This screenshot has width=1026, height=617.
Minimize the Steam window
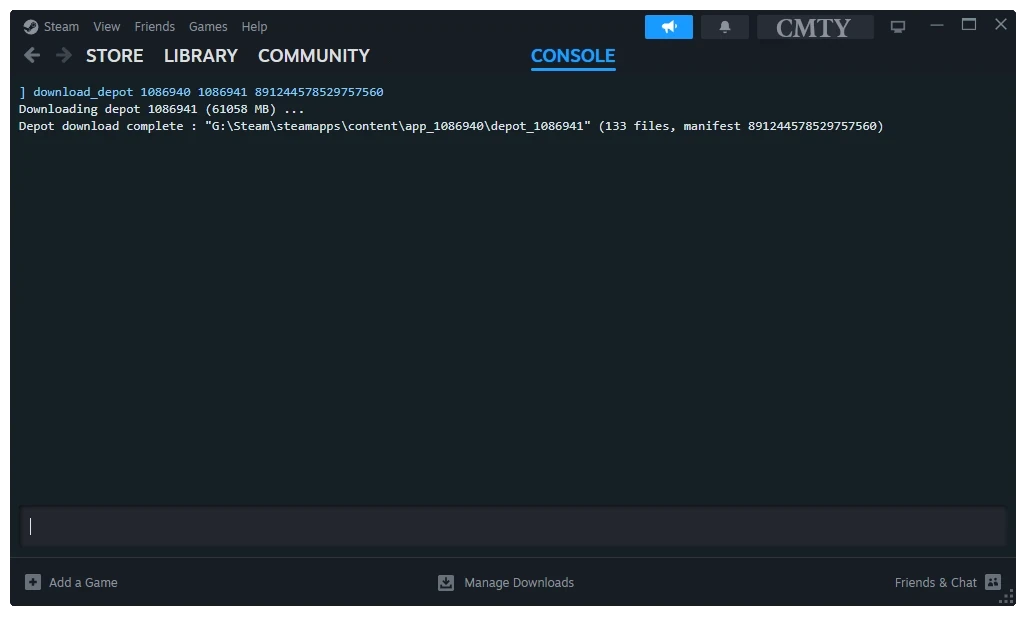[937, 25]
